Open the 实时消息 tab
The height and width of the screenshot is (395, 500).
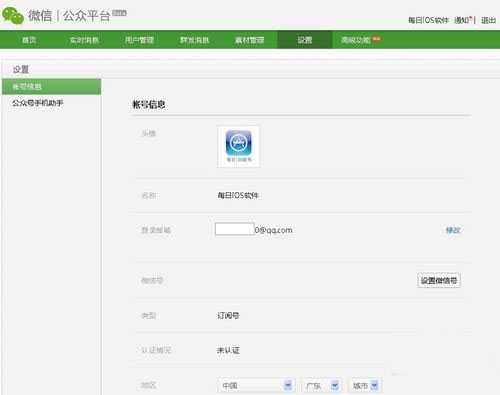84,40
